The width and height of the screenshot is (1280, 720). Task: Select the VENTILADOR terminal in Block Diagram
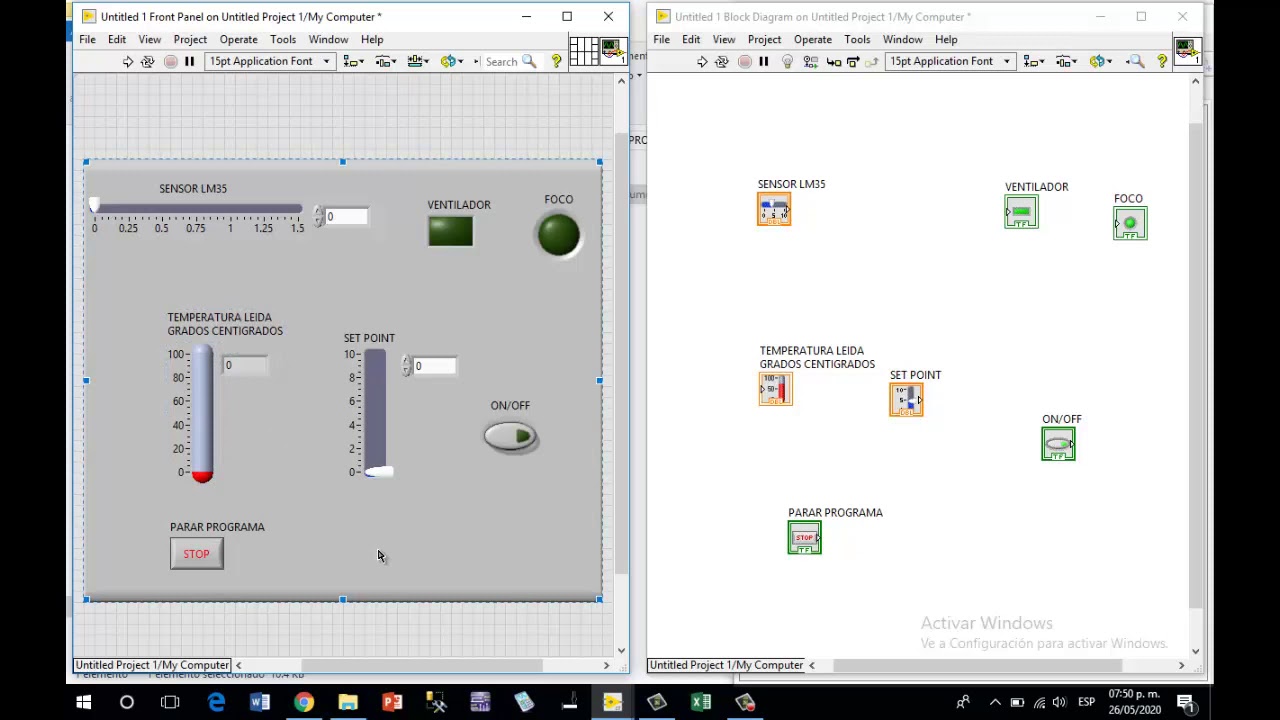click(x=1021, y=212)
